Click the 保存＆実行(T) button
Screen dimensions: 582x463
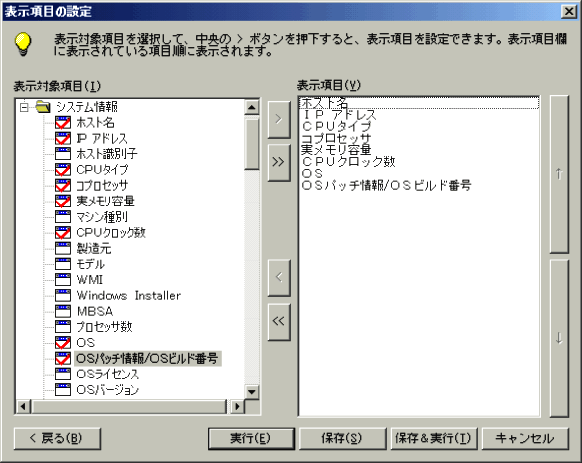pyautogui.click(x=434, y=438)
